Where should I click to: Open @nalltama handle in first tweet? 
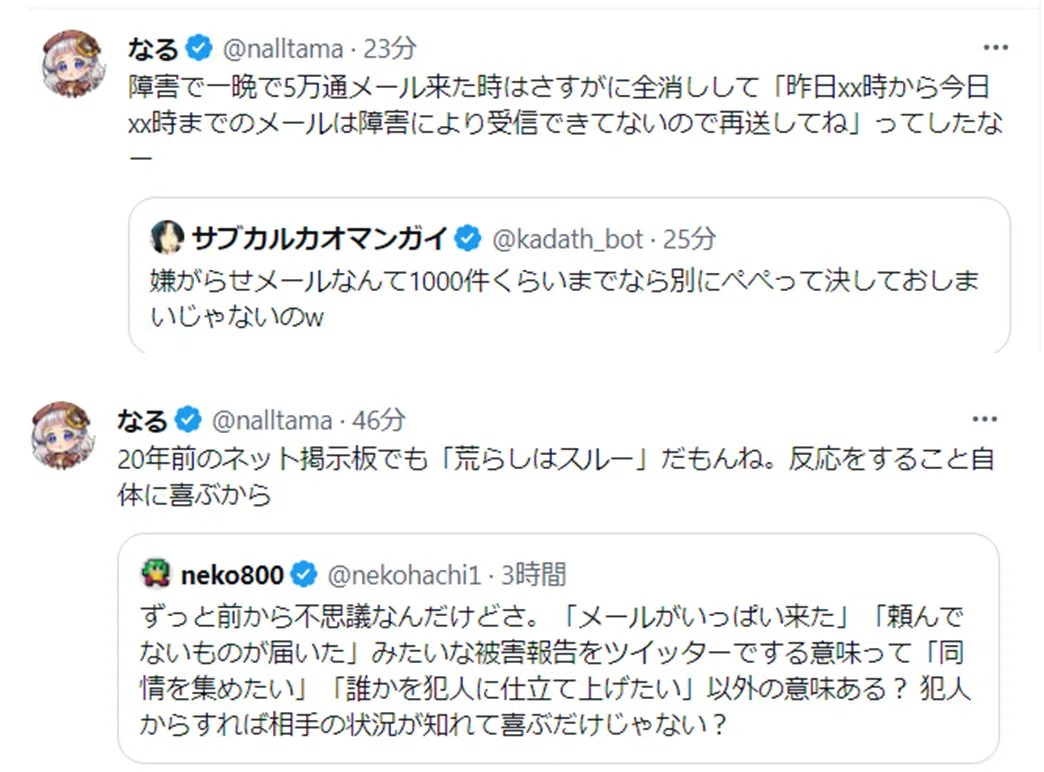click(283, 49)
